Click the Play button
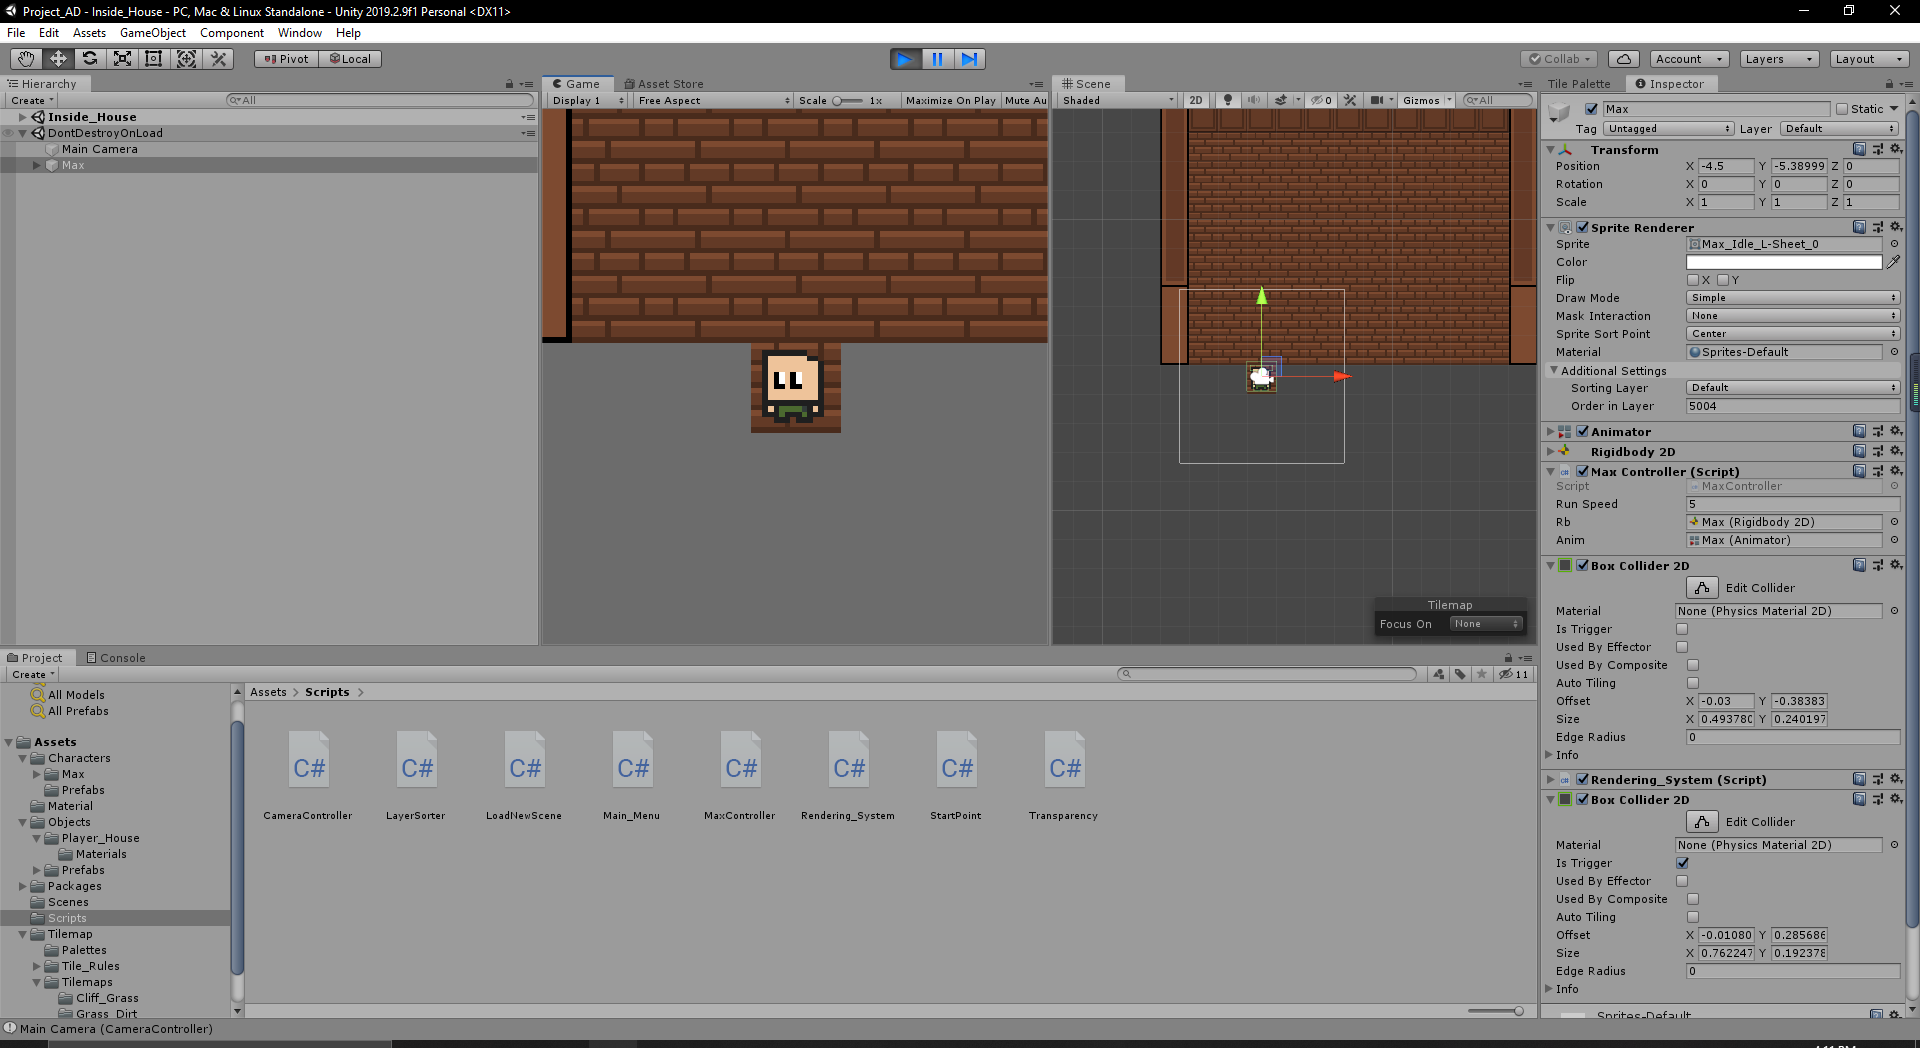Screen dimensions: 1920x1048 click(905, 59)
